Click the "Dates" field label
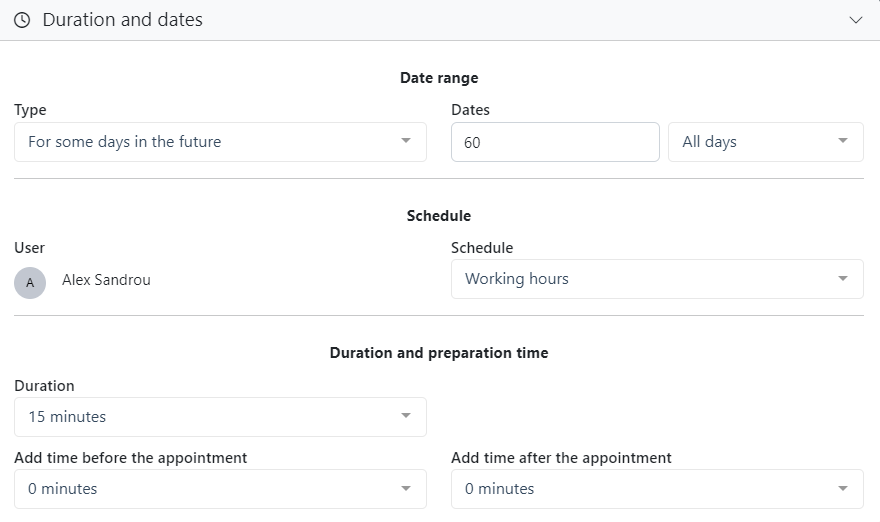 coord(470,110)
